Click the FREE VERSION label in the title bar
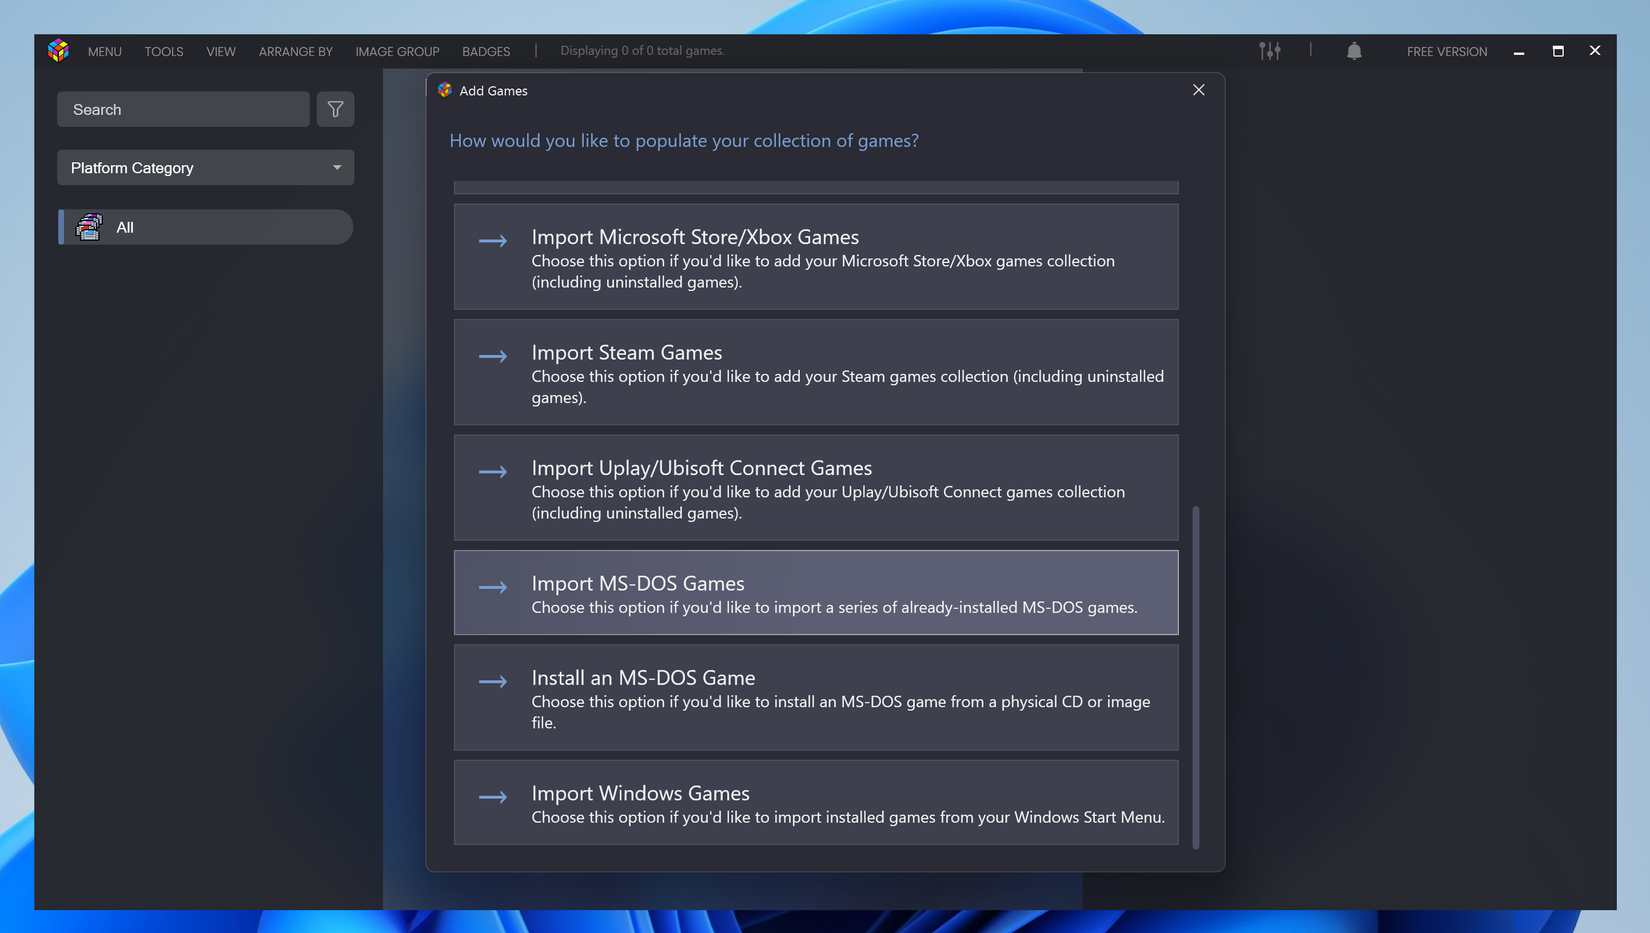Screen dimensions: 1650x933 click(1446, 51)
